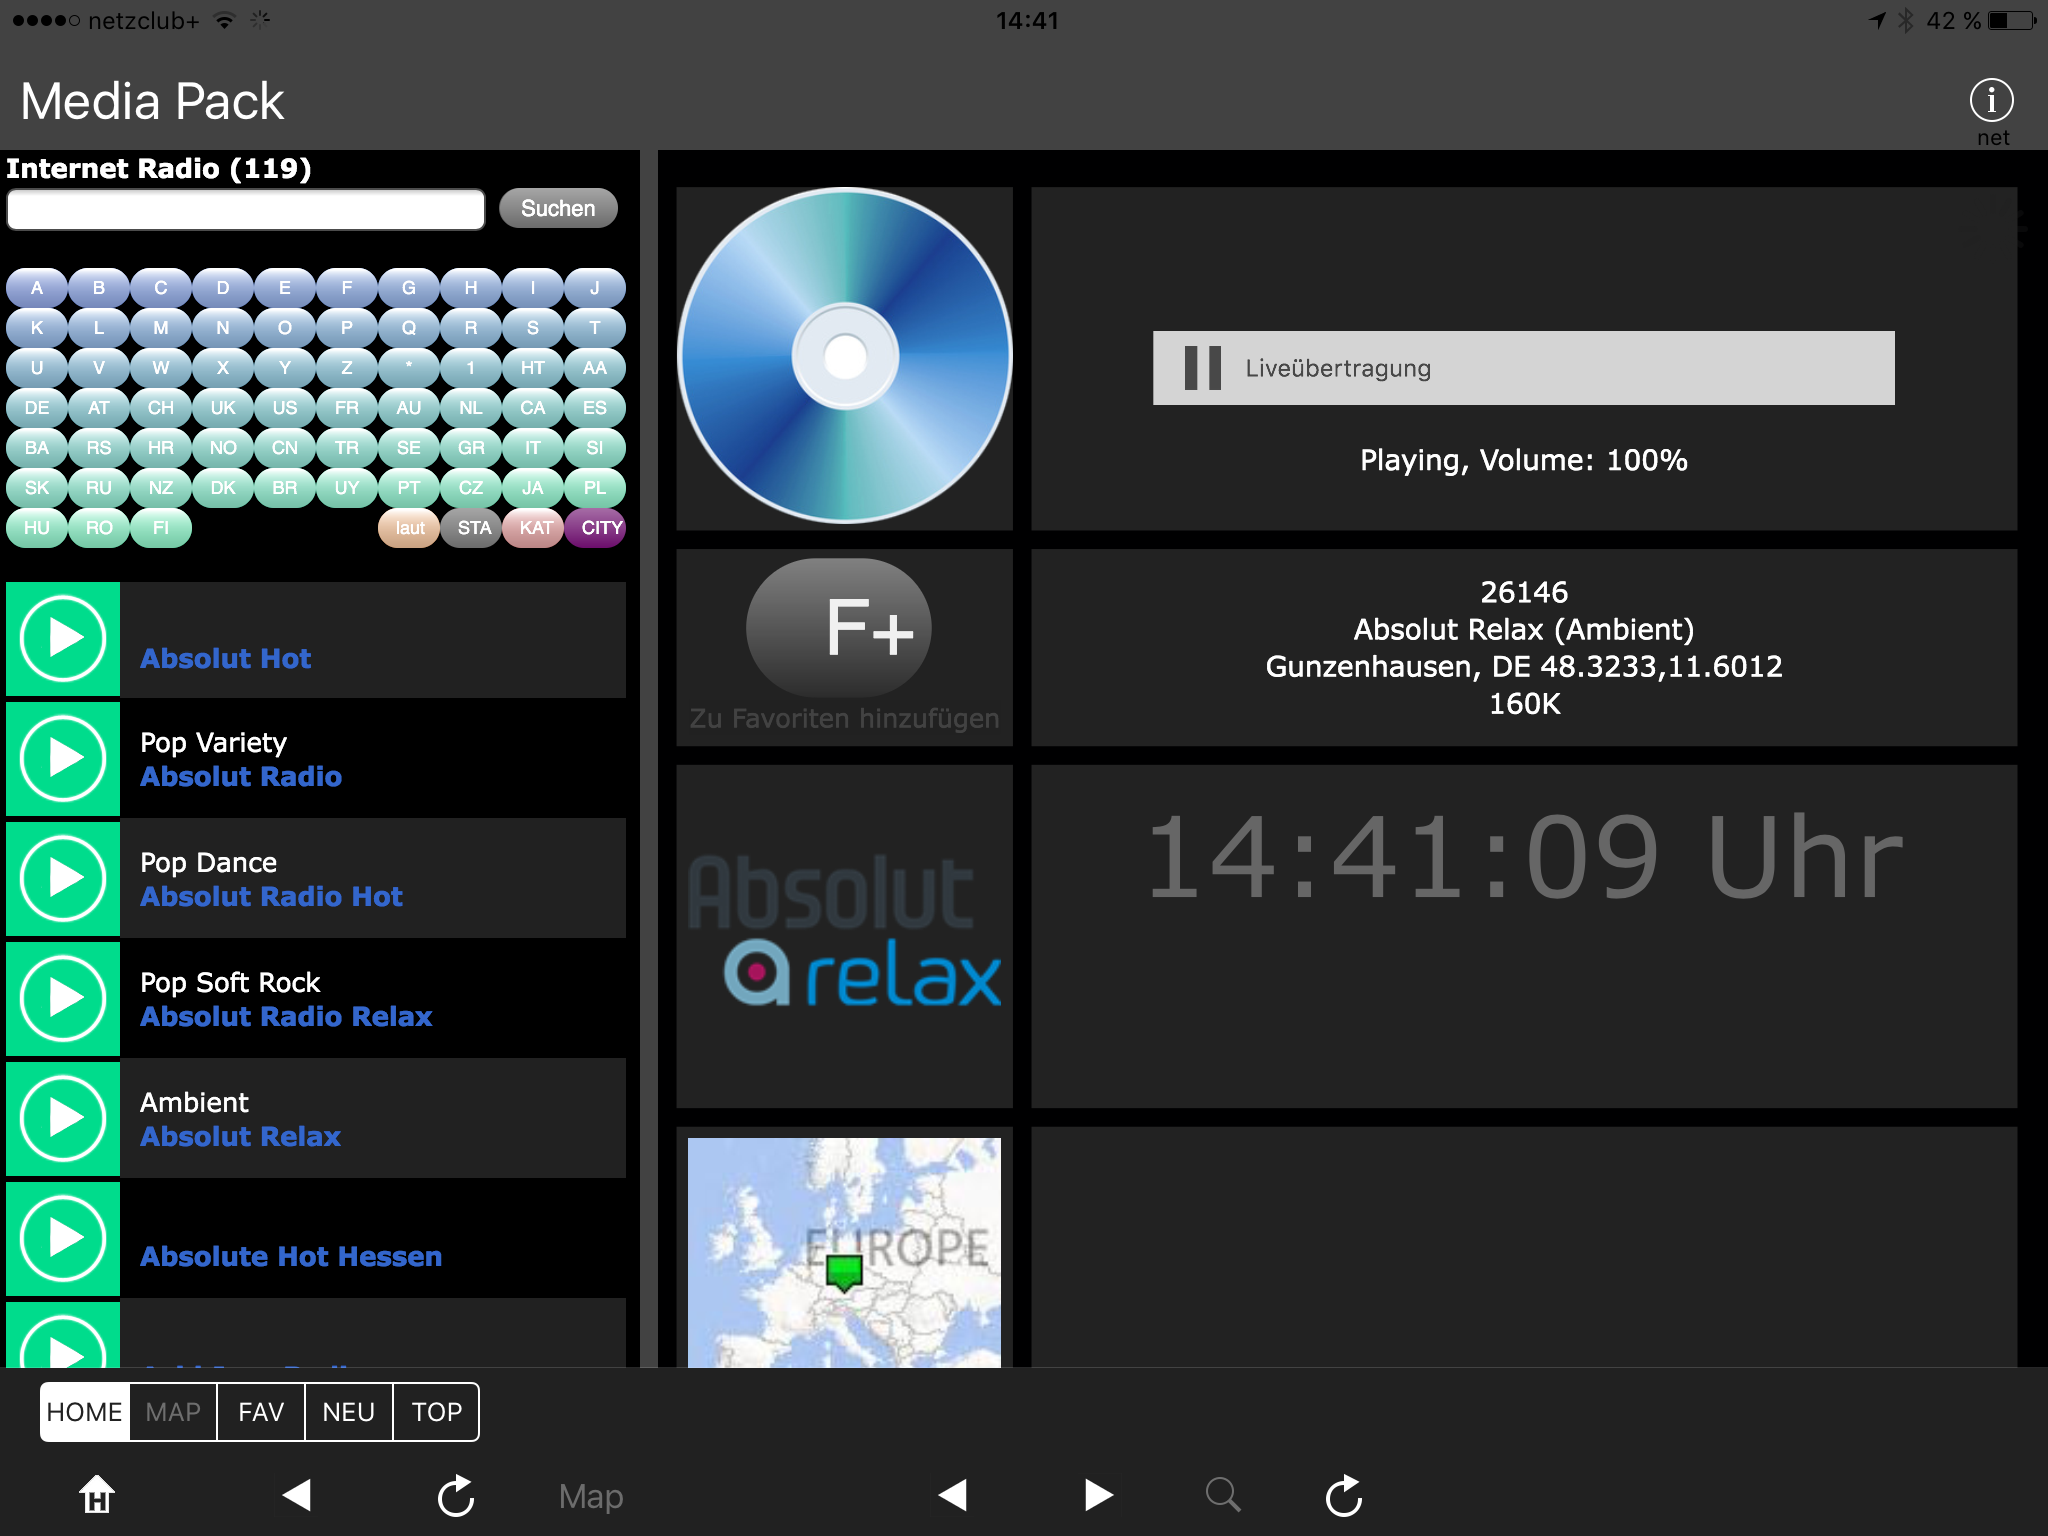
Task: Play the Absolut Radio Relax station
Action: [x=63, y=998]
